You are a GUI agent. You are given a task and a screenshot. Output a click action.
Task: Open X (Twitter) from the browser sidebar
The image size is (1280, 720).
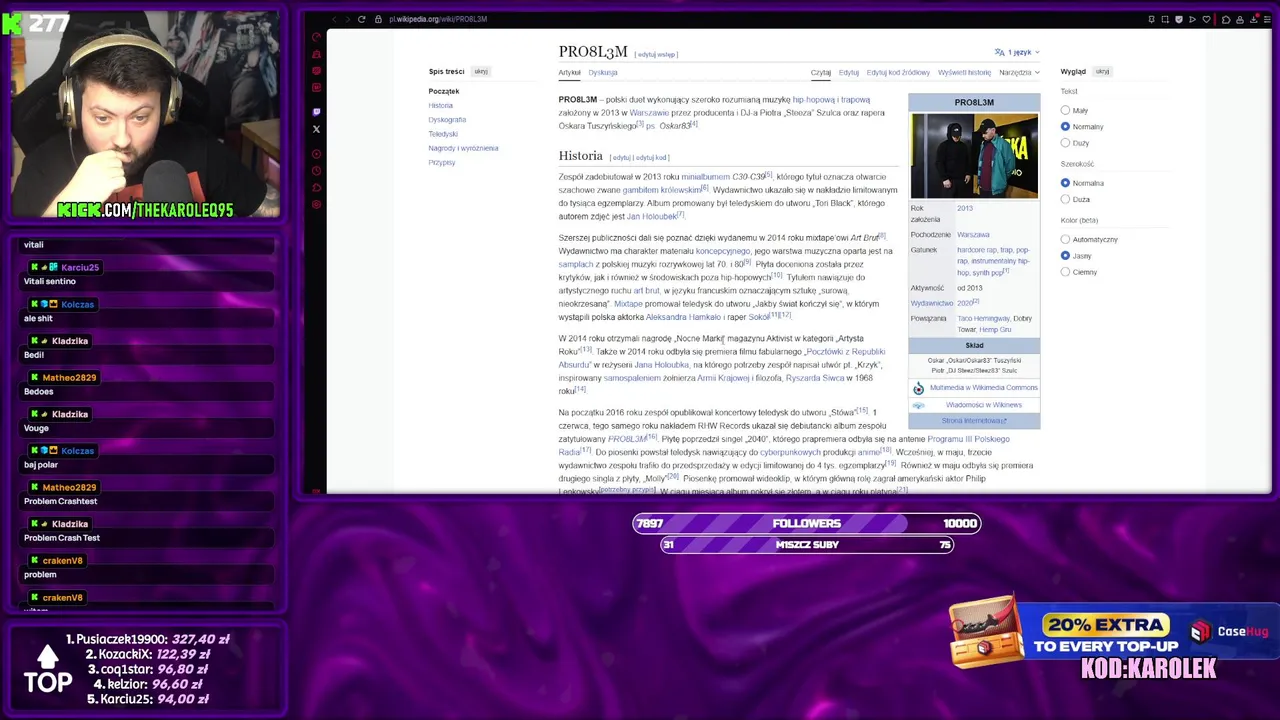coord(317,129)
